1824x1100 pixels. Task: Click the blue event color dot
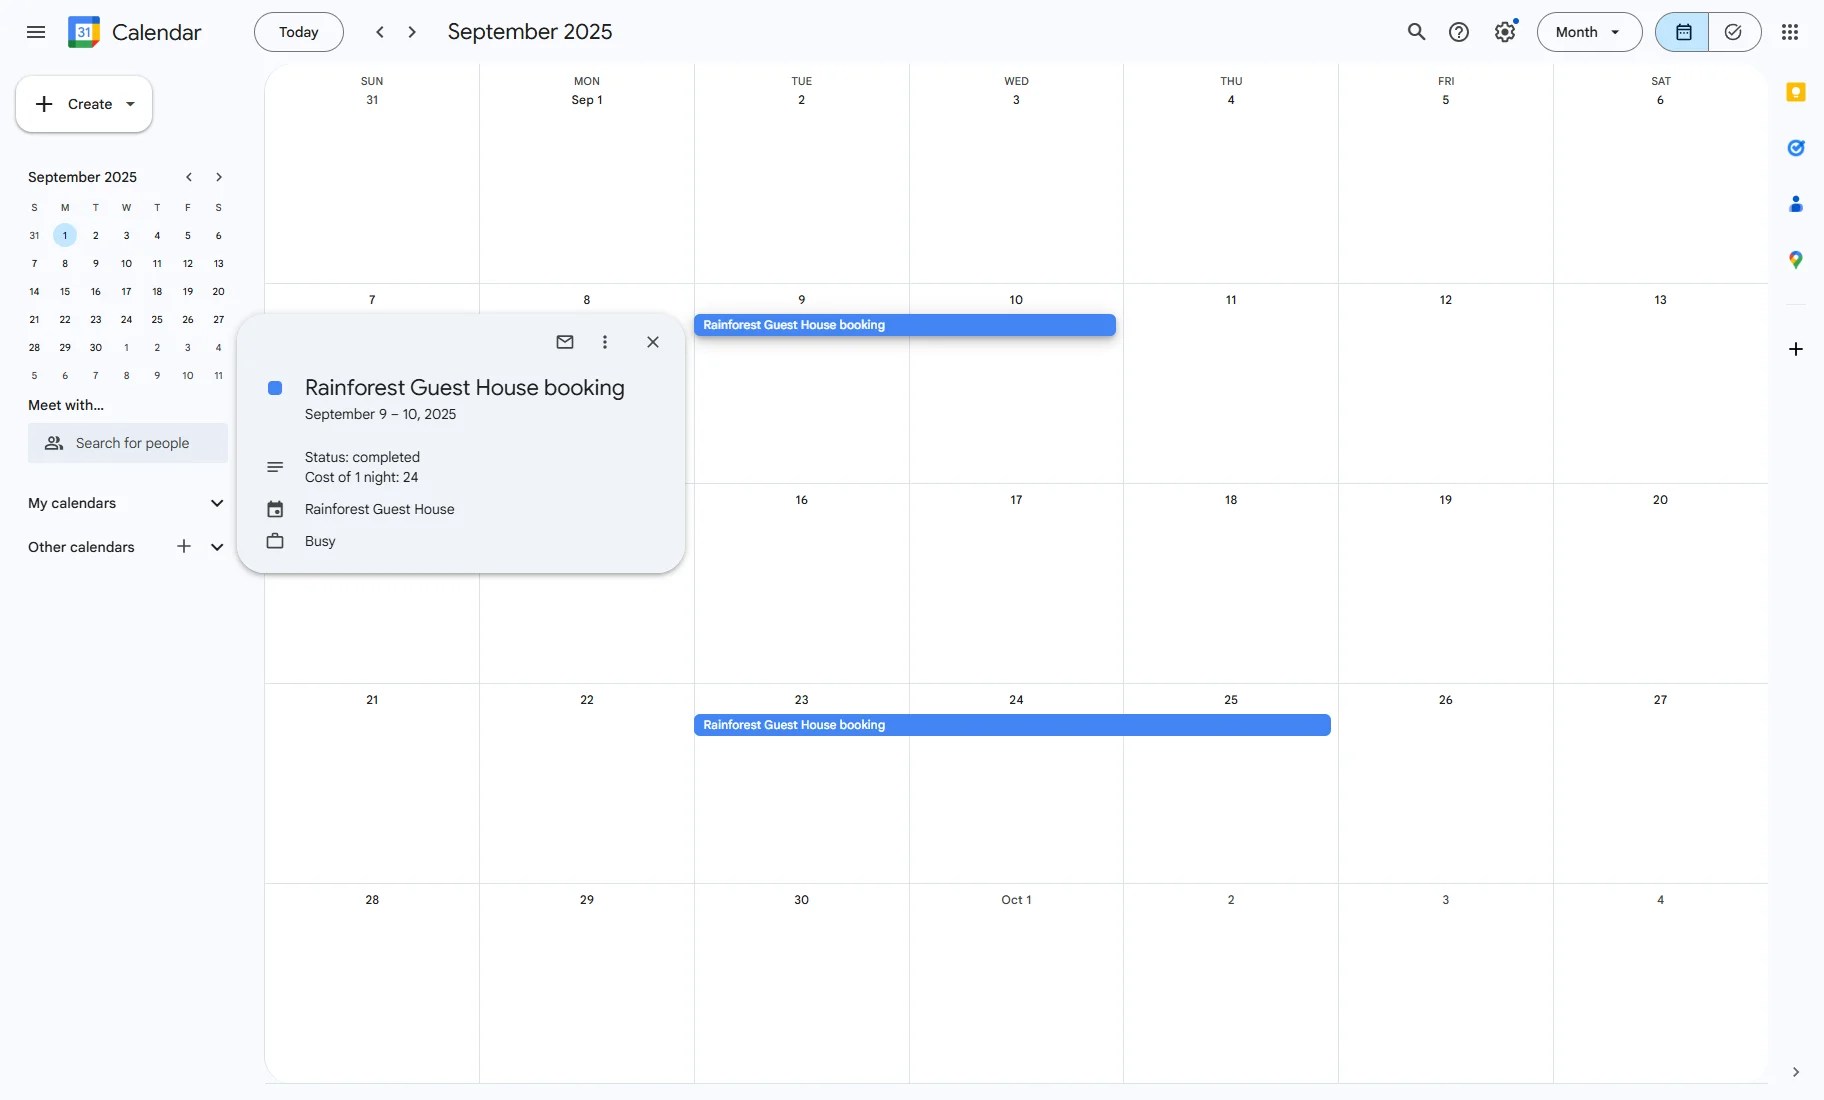275,388
